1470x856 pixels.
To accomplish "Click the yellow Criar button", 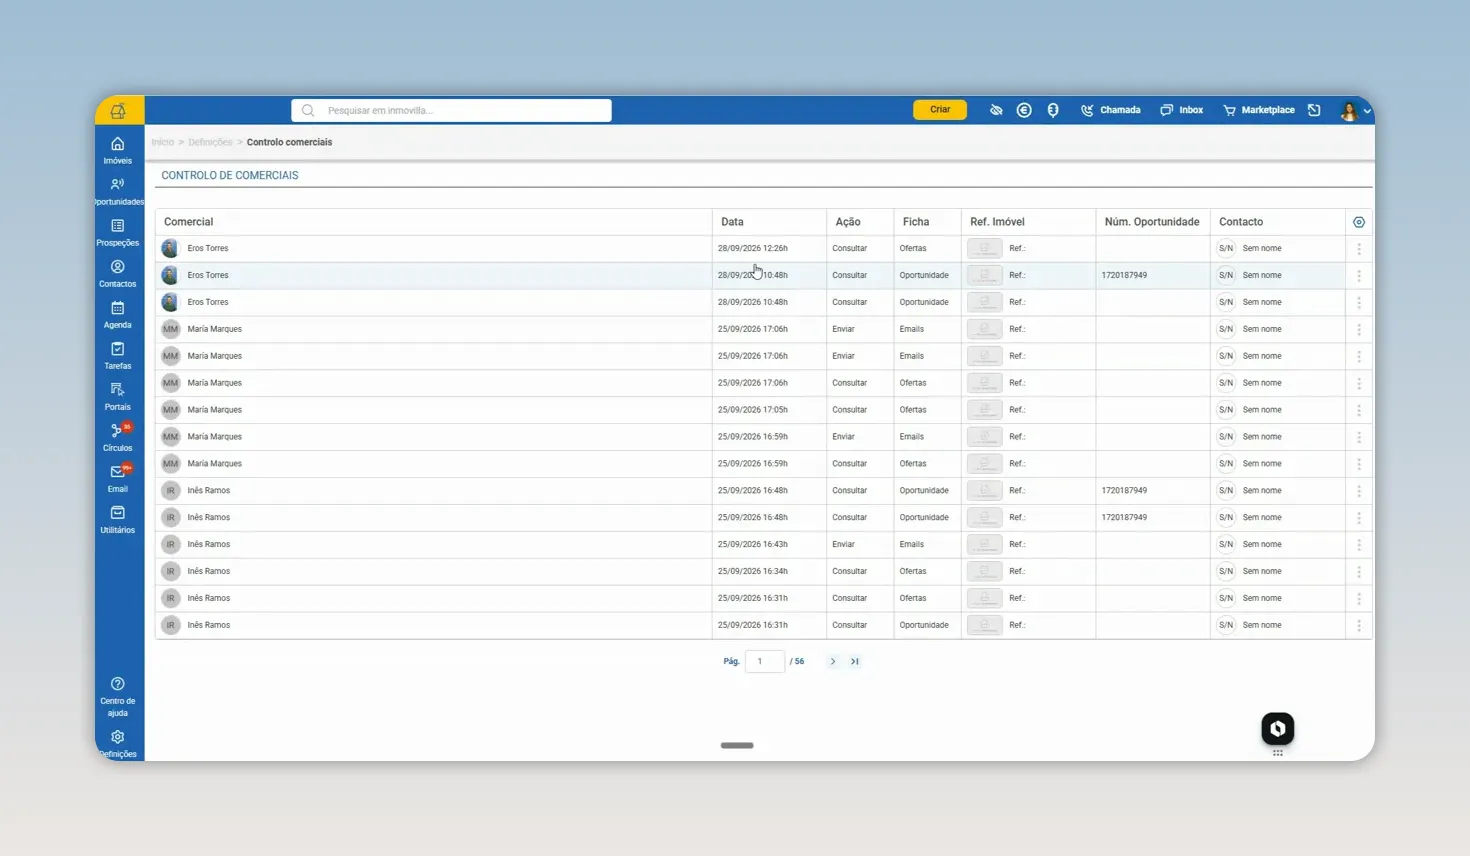I will (x=940, y=110).
